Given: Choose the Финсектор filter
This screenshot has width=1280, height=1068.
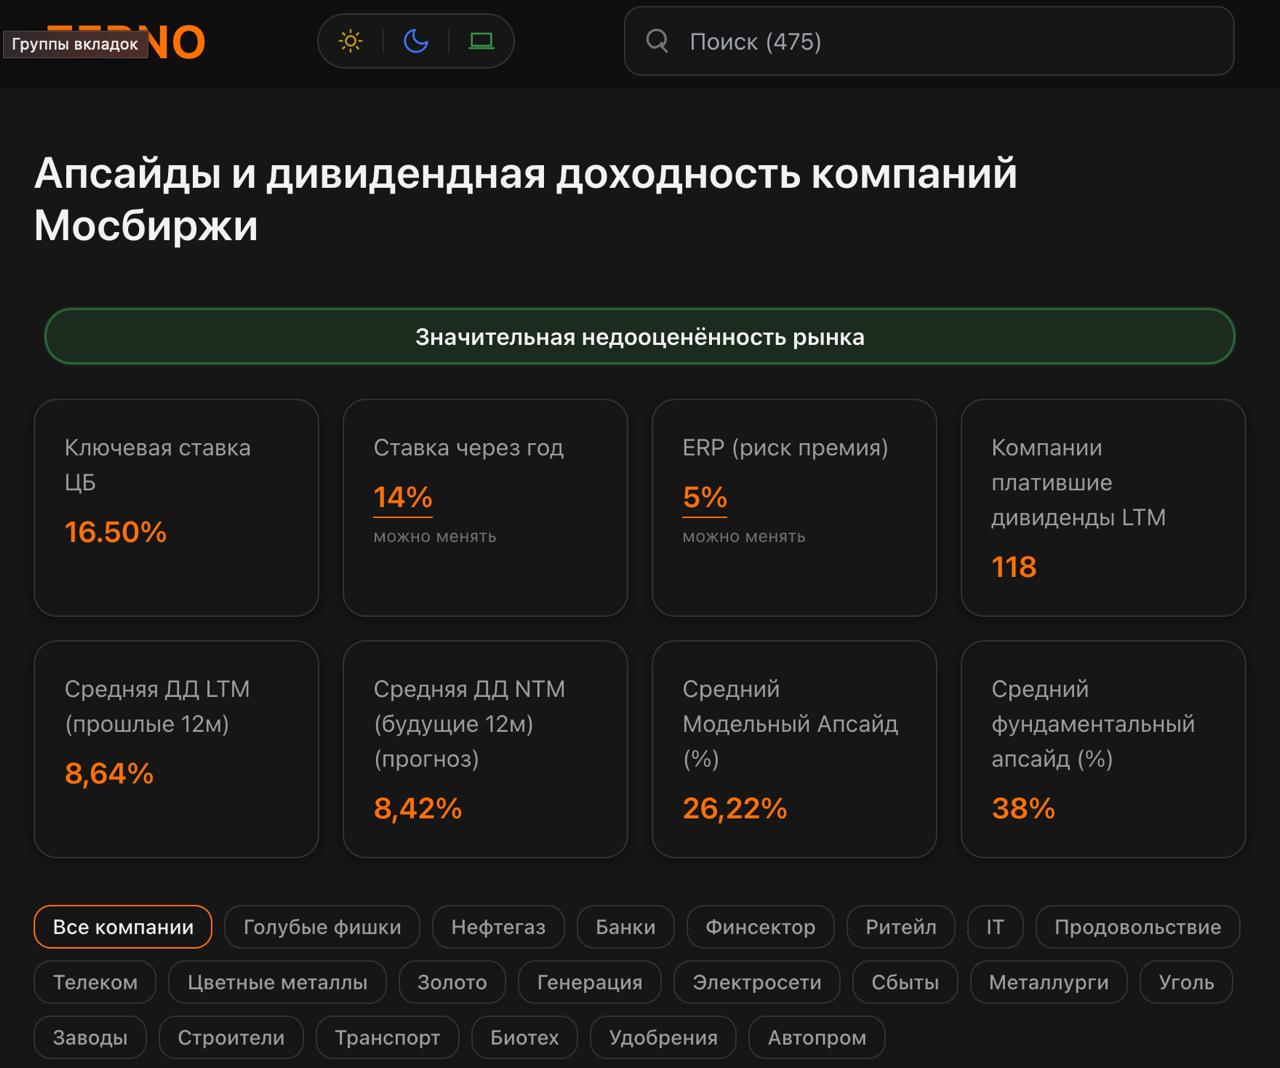Looking at the screenshot, I should pos(761,927).
